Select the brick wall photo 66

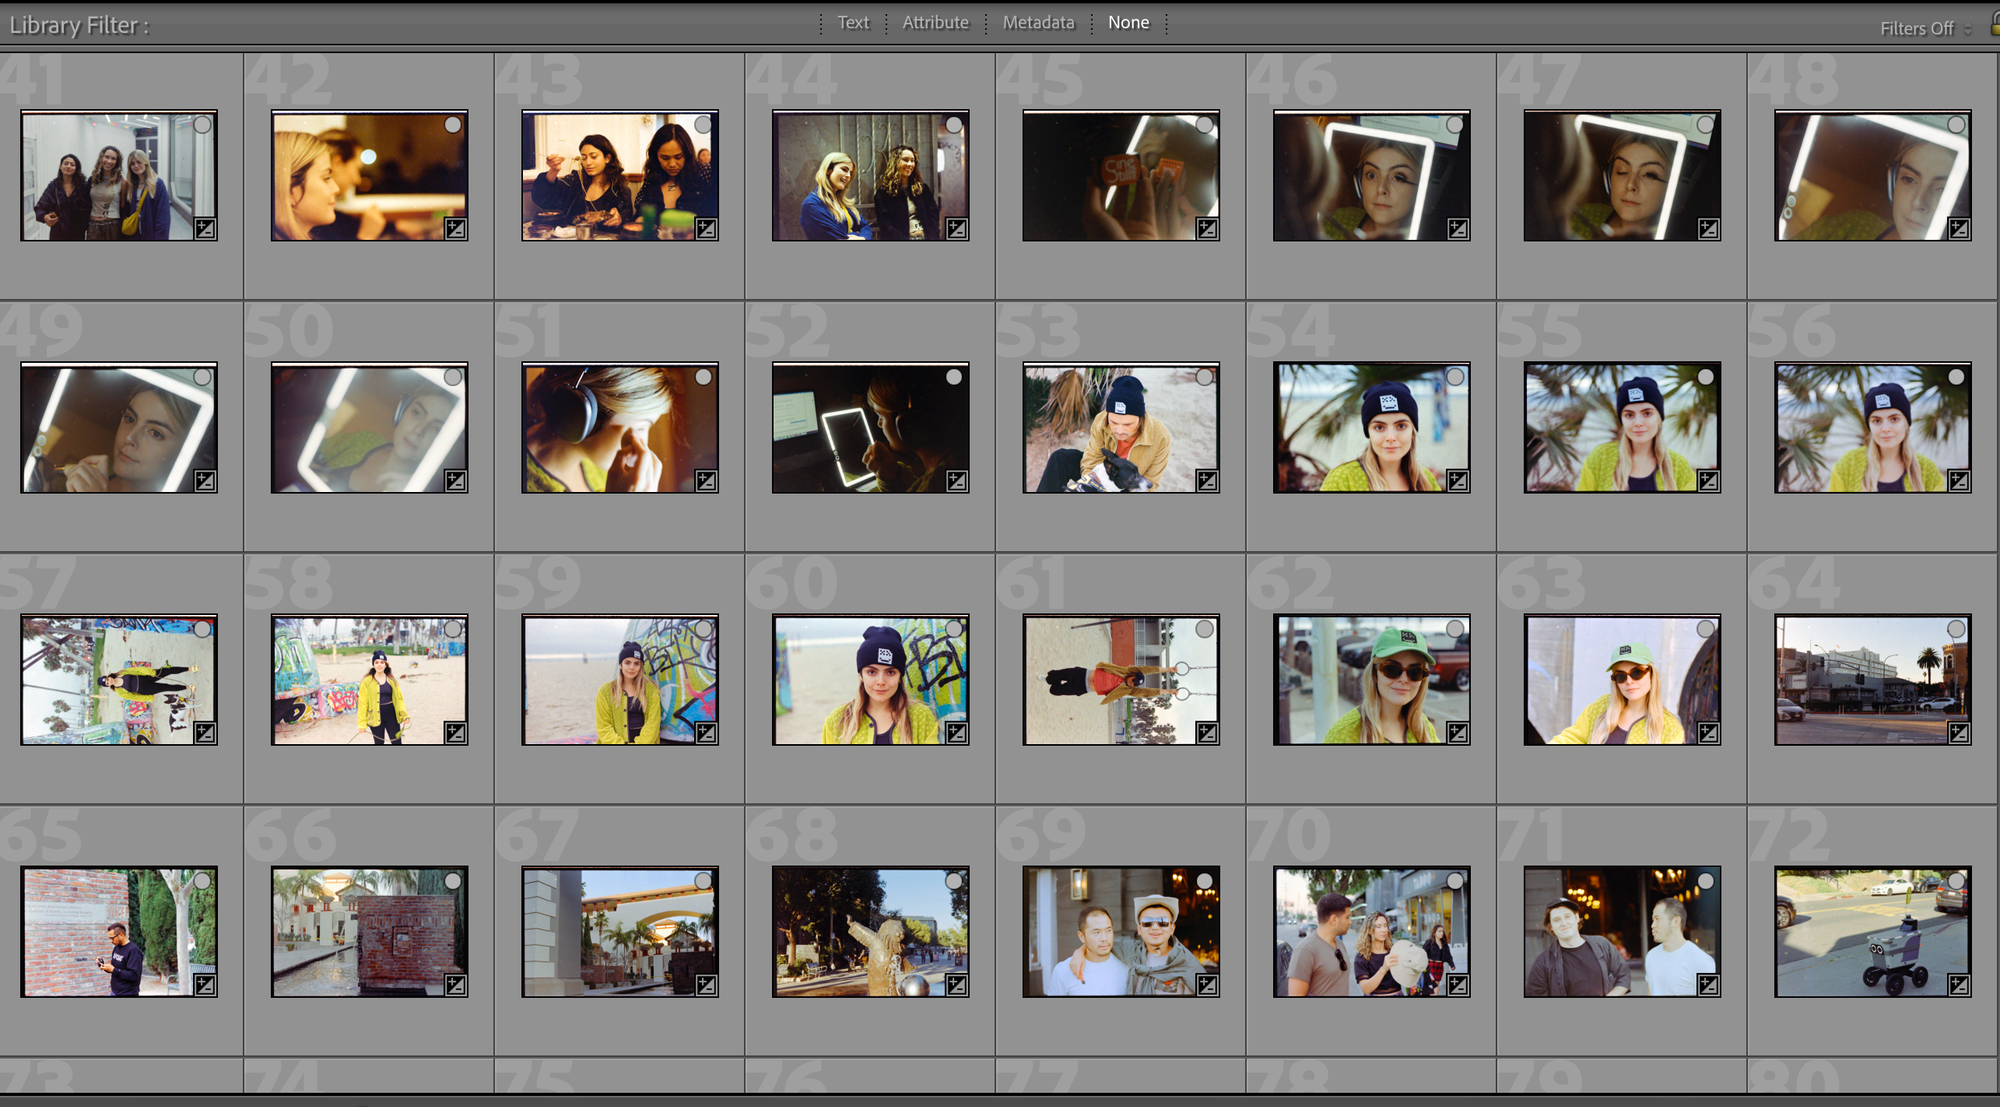tap(369, 932)
